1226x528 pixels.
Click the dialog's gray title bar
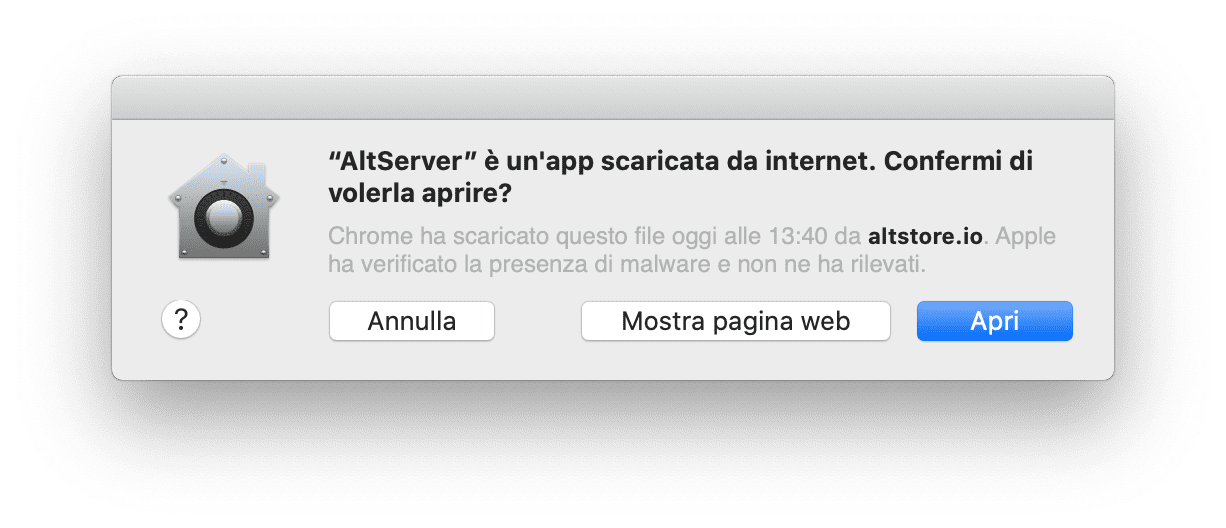(613, 98)
